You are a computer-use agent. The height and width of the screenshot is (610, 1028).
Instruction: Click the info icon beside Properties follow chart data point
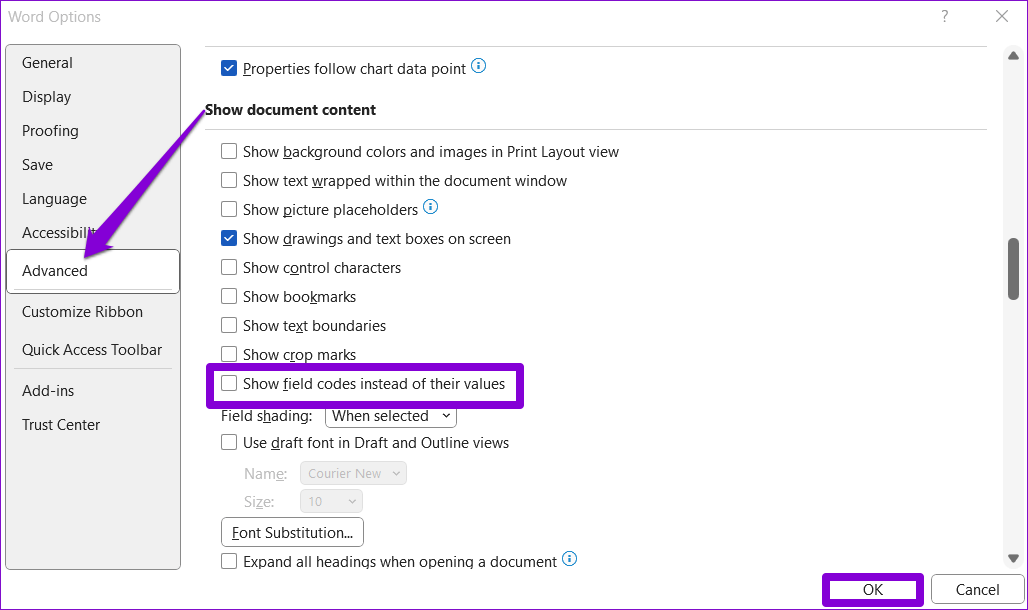pos(478,66)
